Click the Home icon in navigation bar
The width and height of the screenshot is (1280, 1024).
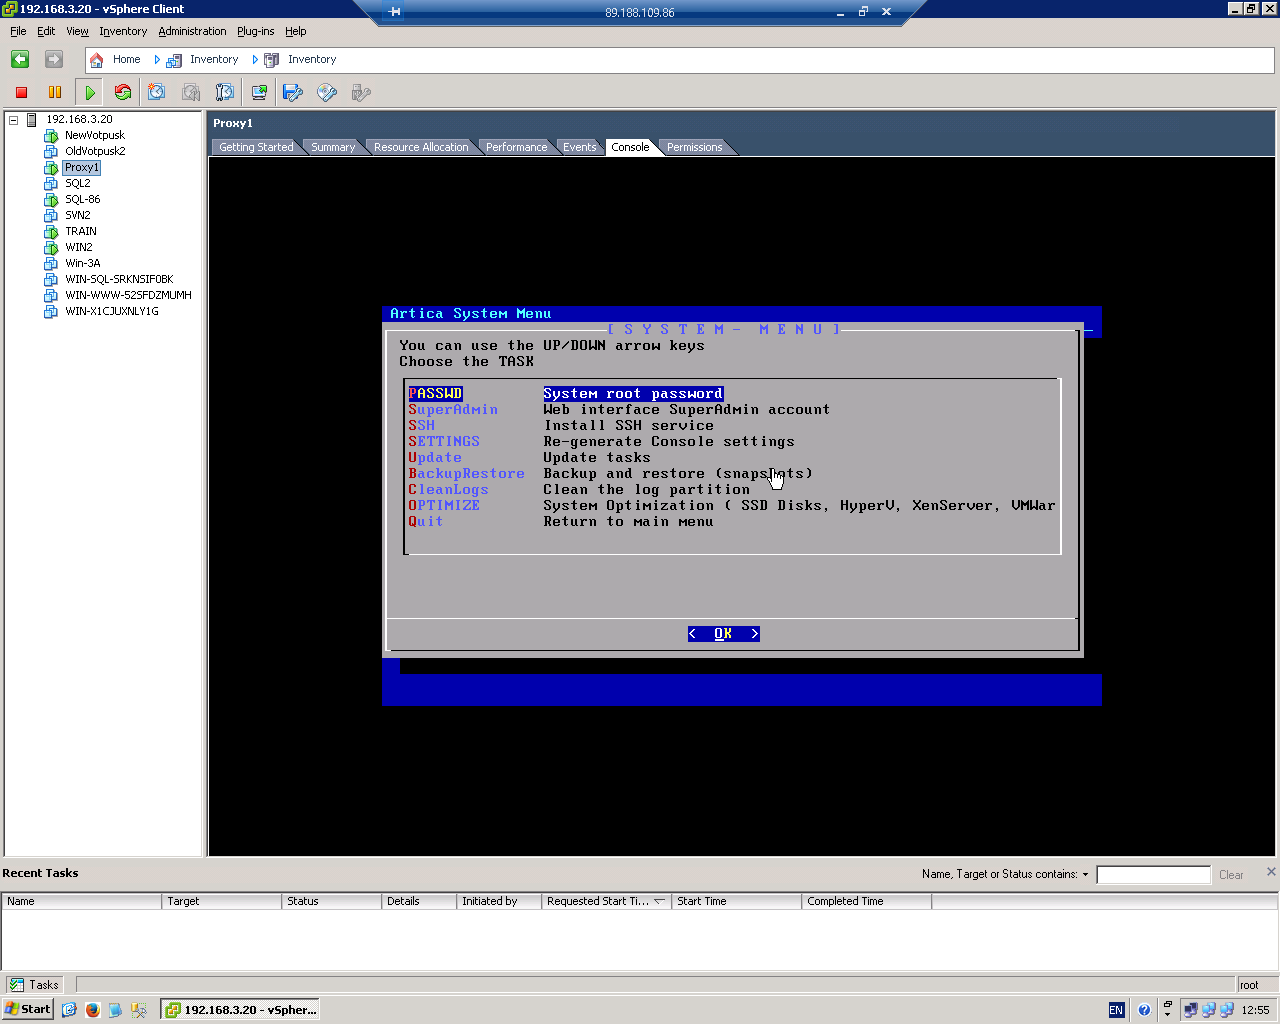click(x=96, y=60)
